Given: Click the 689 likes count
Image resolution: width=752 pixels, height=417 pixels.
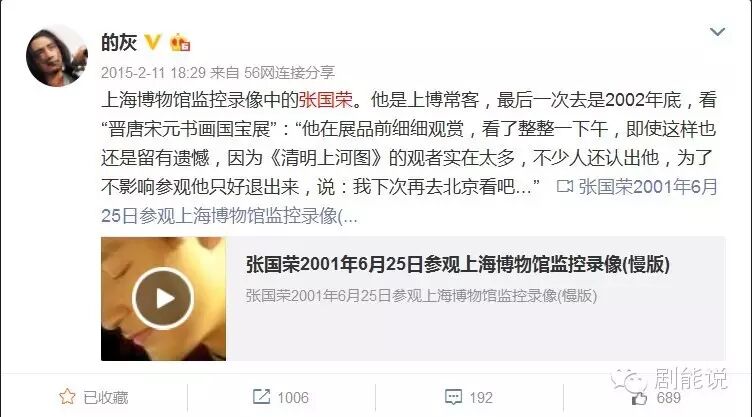Looking at the screenshot, I should (669, 398).
